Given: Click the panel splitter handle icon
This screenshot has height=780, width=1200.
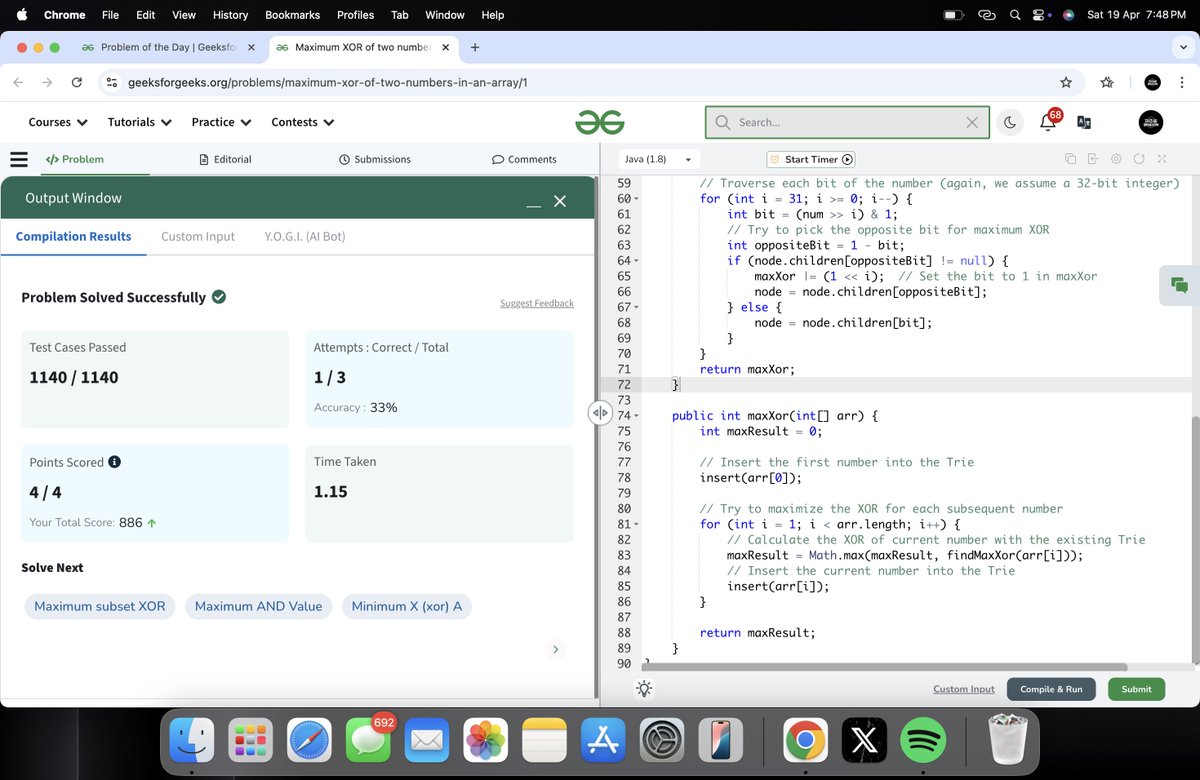Looking at the screenshot, I should pyautogui.click(x=599, y=412).
